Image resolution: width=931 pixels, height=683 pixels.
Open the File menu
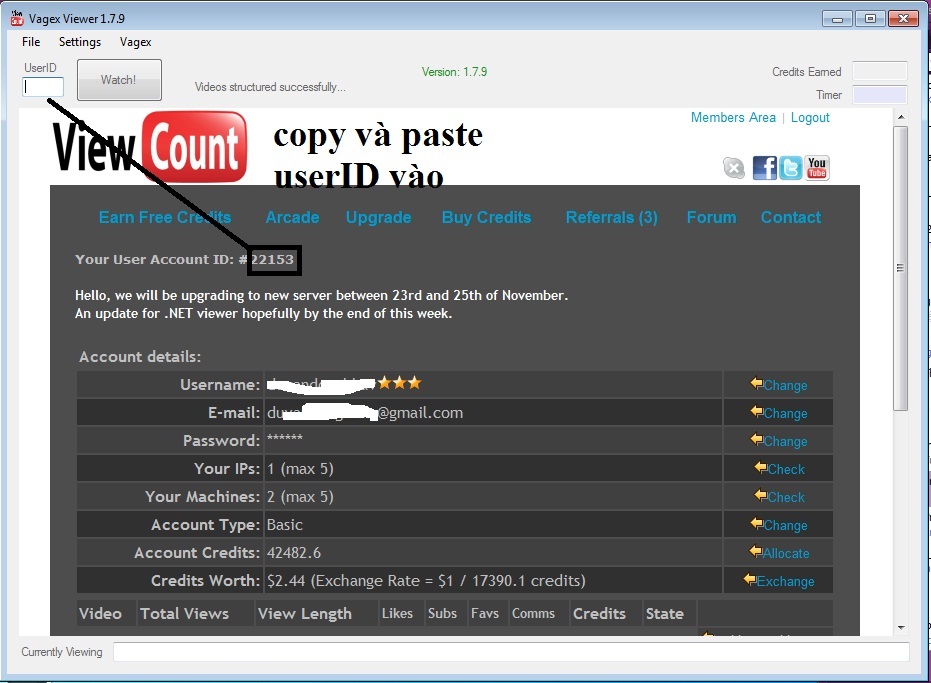click(31, 42)
